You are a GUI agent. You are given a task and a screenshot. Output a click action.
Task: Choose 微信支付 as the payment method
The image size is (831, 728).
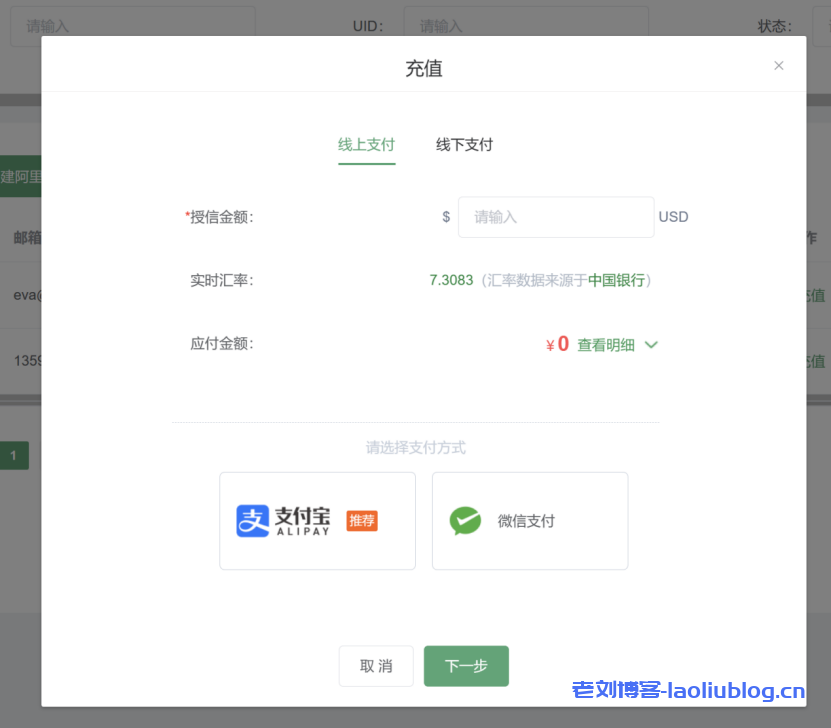click(530, 520)
